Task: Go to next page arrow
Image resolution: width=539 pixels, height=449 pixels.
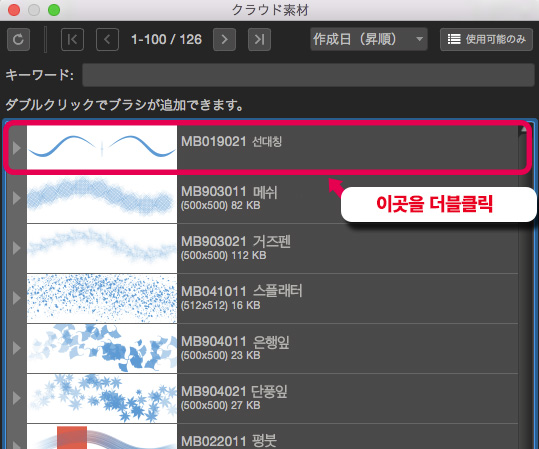Action: click(x=224, y=40)
